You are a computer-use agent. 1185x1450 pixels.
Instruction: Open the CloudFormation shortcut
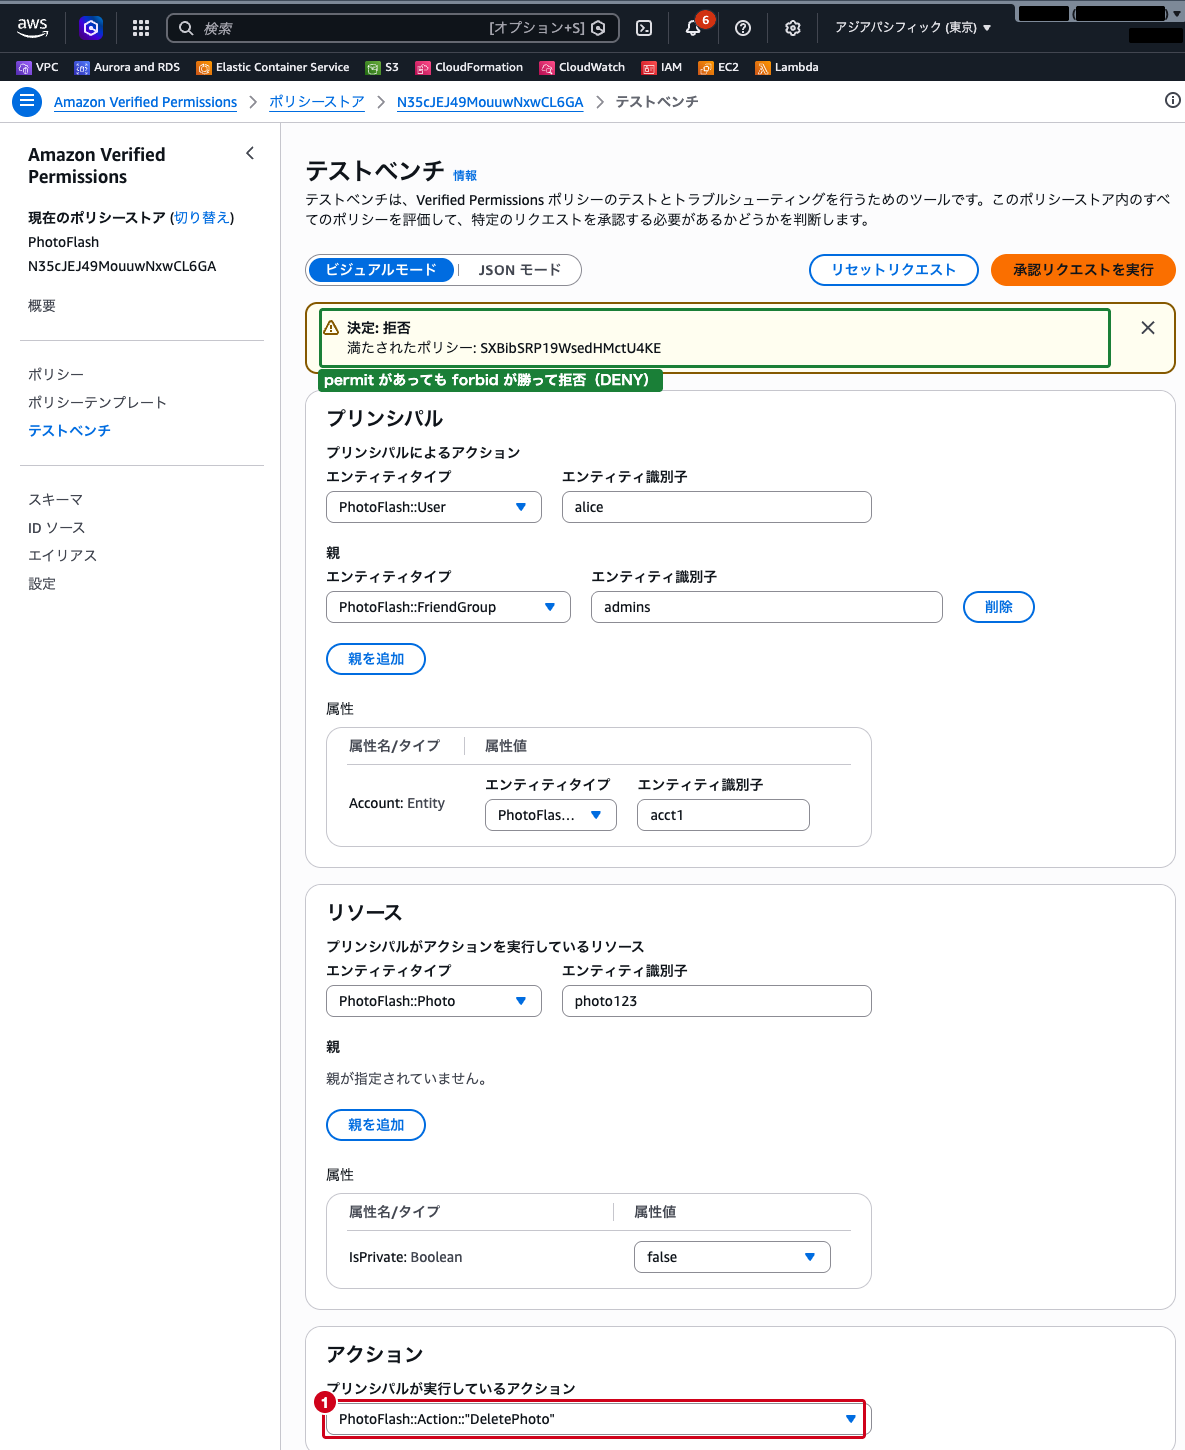click(469, 67)
